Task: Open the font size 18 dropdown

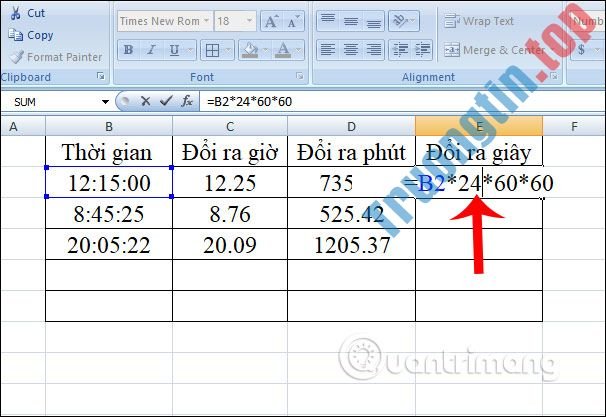Action: [x=250, y=21]
